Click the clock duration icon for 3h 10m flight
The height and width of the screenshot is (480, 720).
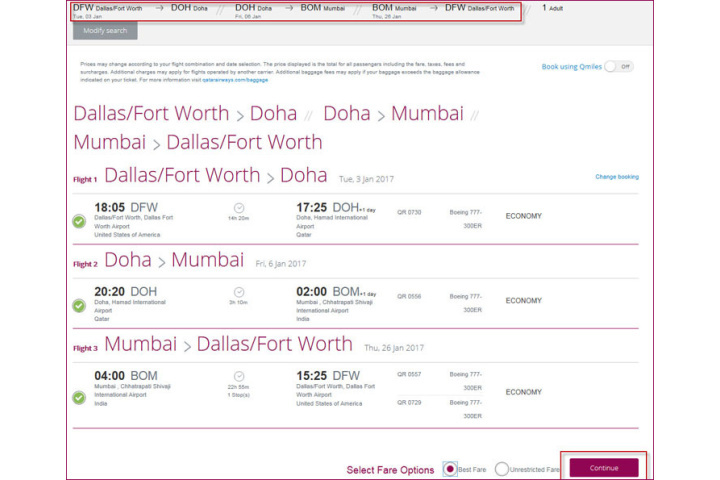(x=239, y=292)
